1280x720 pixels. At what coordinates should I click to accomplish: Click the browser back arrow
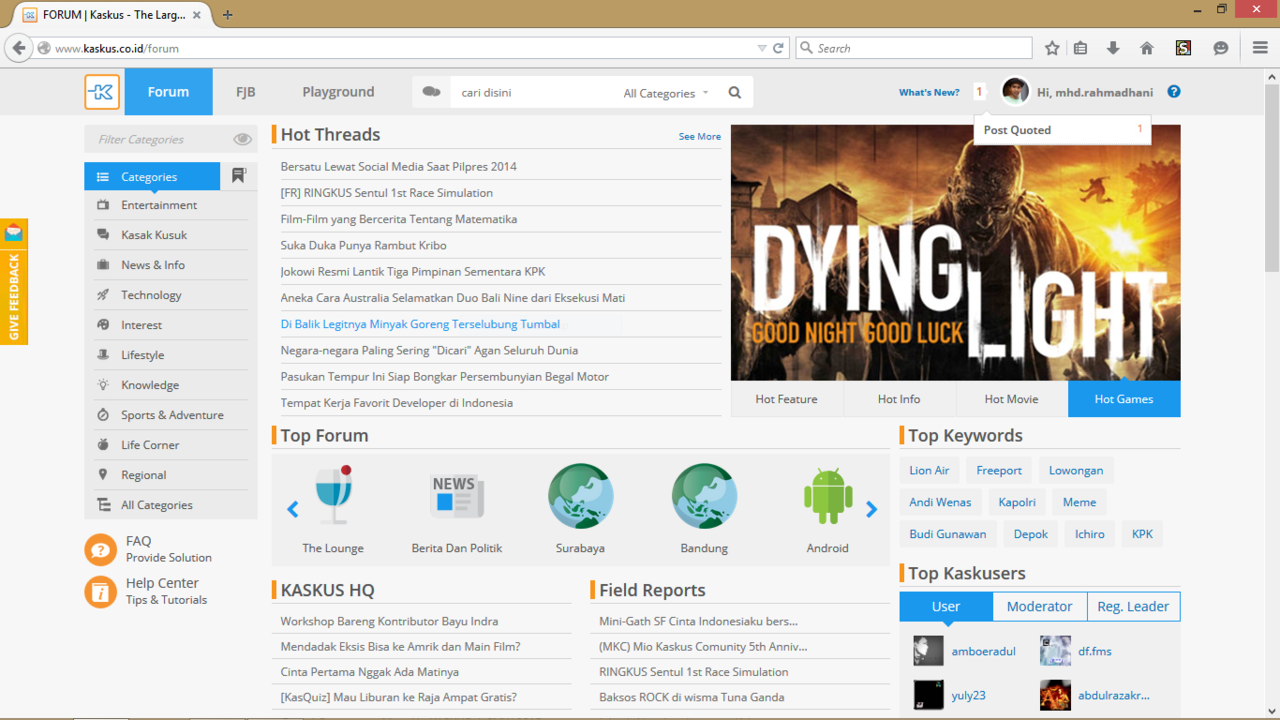[x=18, y=47]
